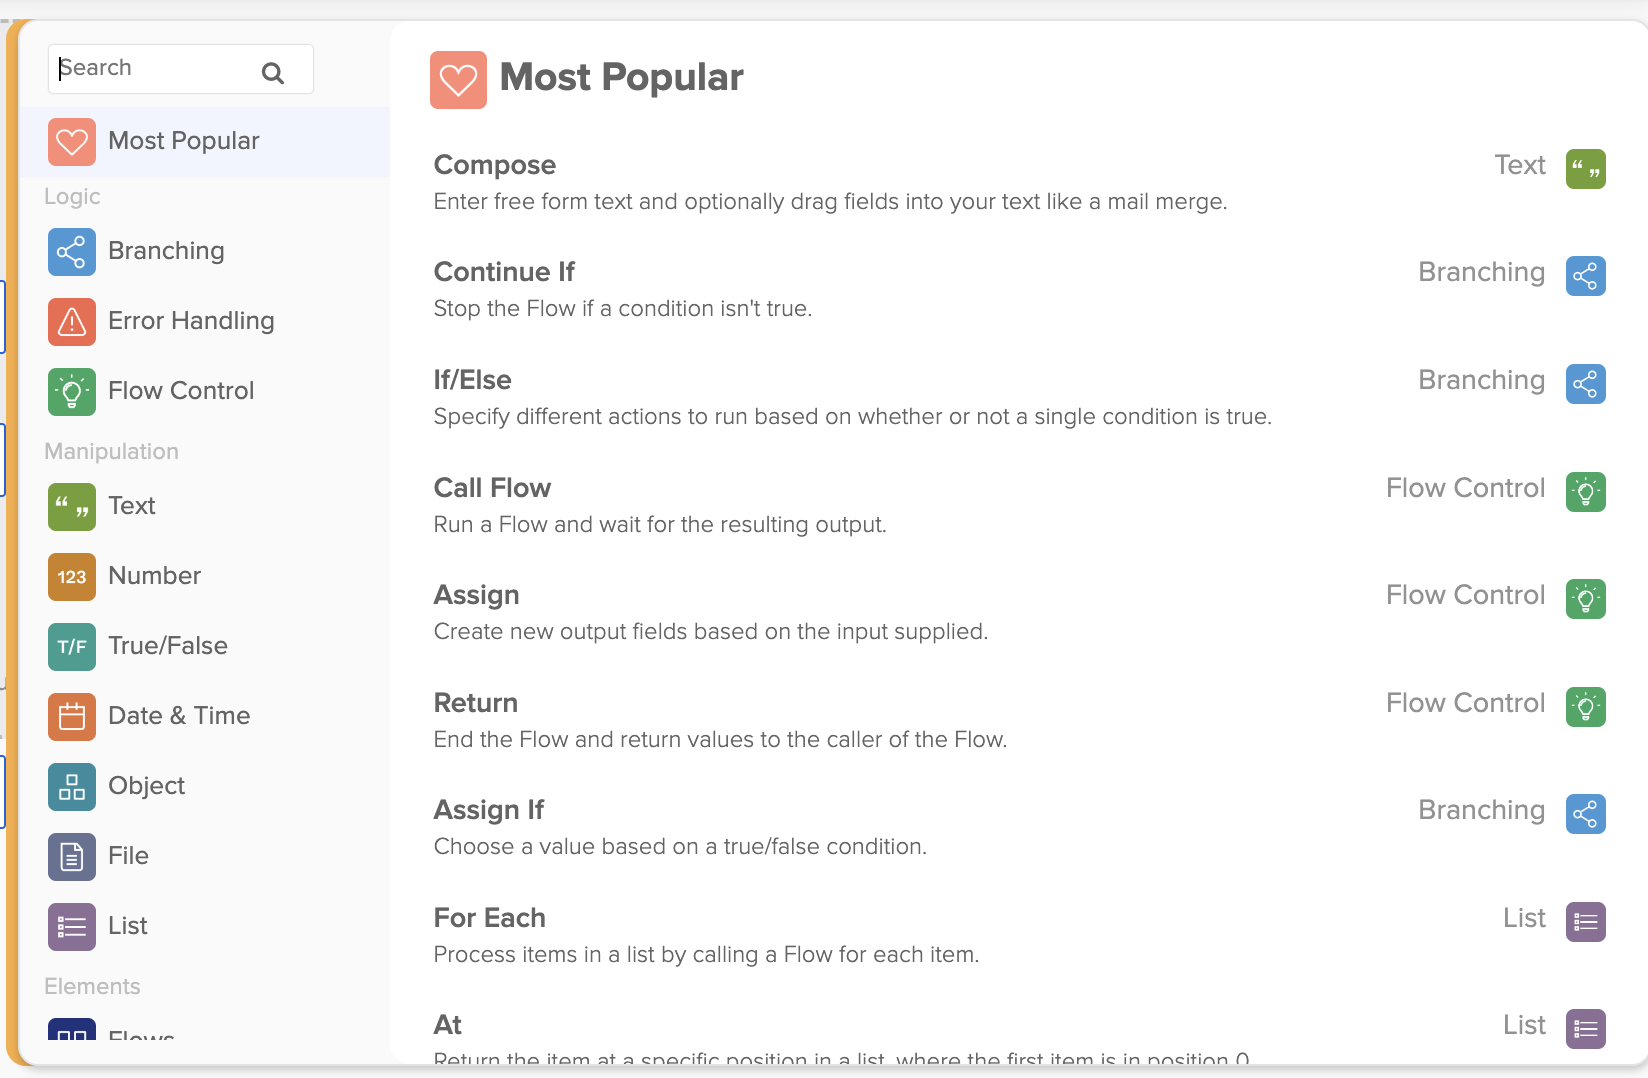Click the Number 123 icon

tap(72, 576)
